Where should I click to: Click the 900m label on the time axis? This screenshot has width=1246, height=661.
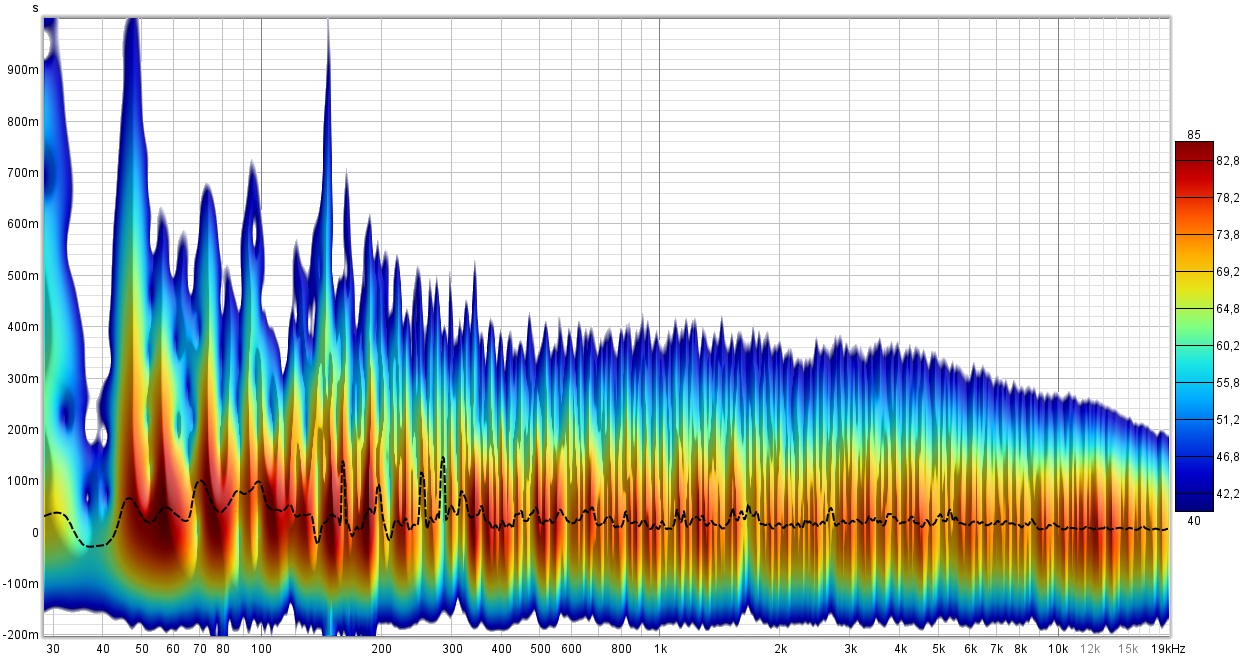(x=22, y=70)
